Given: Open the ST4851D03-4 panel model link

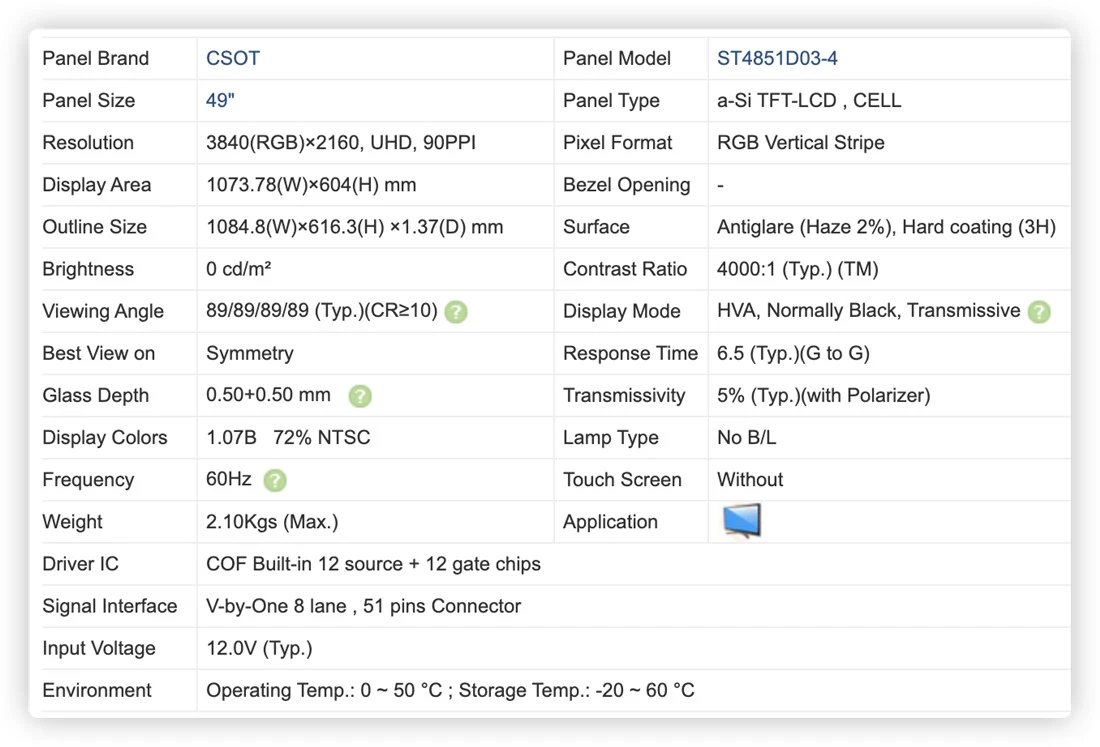Looking at the screenshot, I should 777,58.
